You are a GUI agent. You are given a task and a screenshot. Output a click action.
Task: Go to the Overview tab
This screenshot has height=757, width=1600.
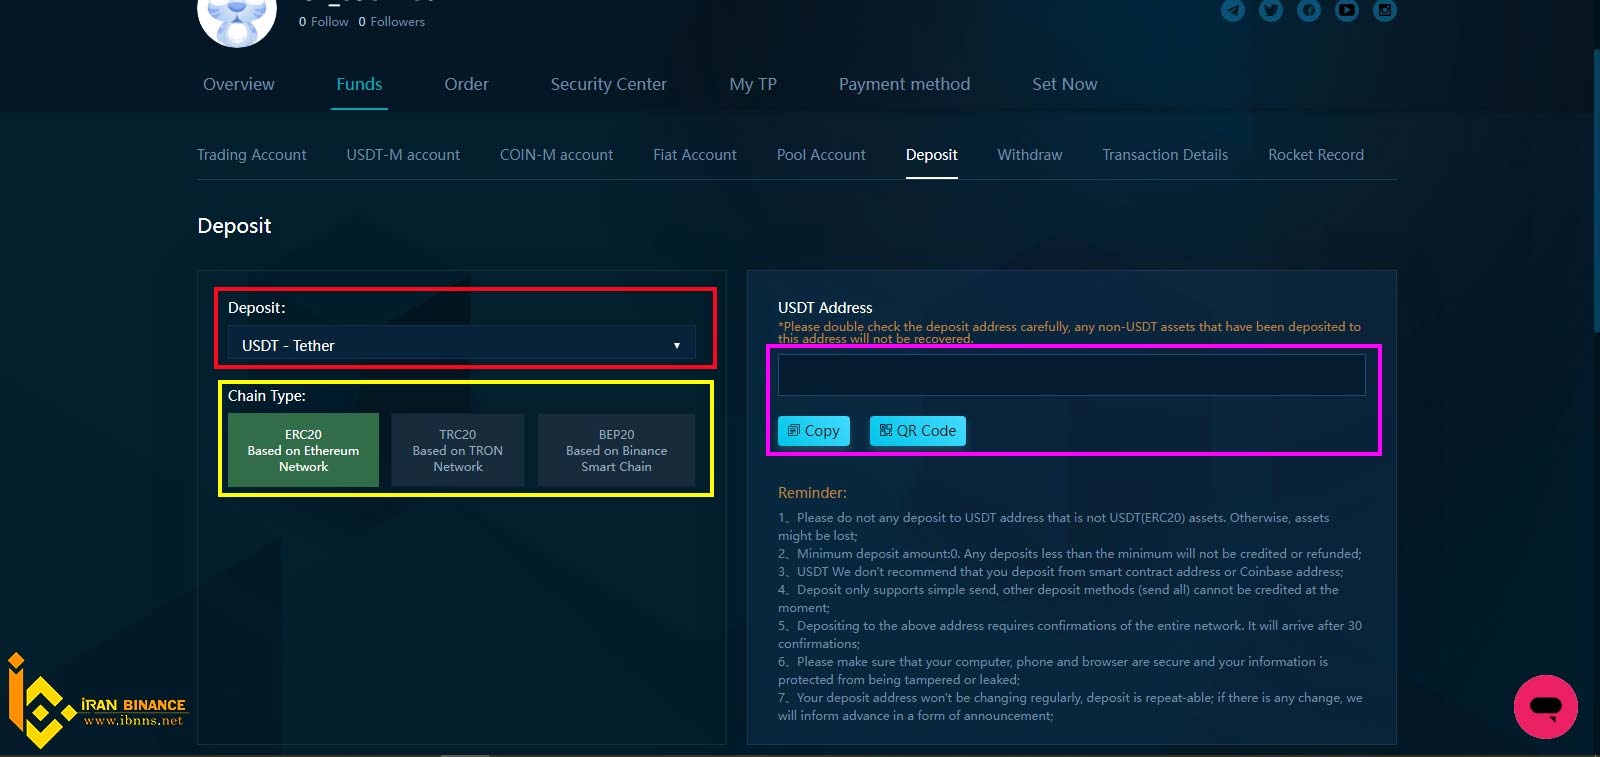[239, 84]
